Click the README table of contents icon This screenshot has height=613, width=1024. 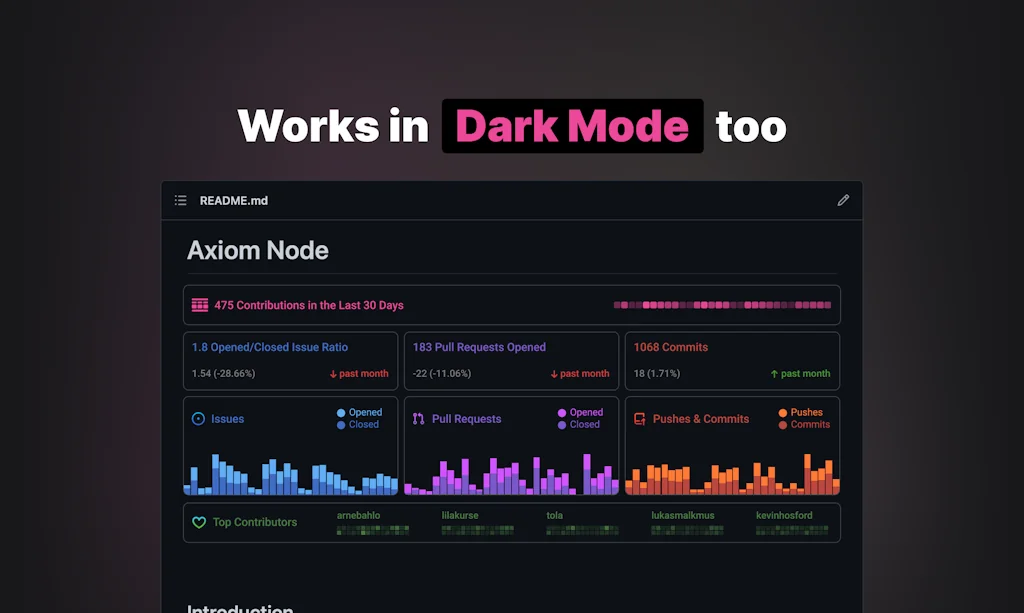180,200
